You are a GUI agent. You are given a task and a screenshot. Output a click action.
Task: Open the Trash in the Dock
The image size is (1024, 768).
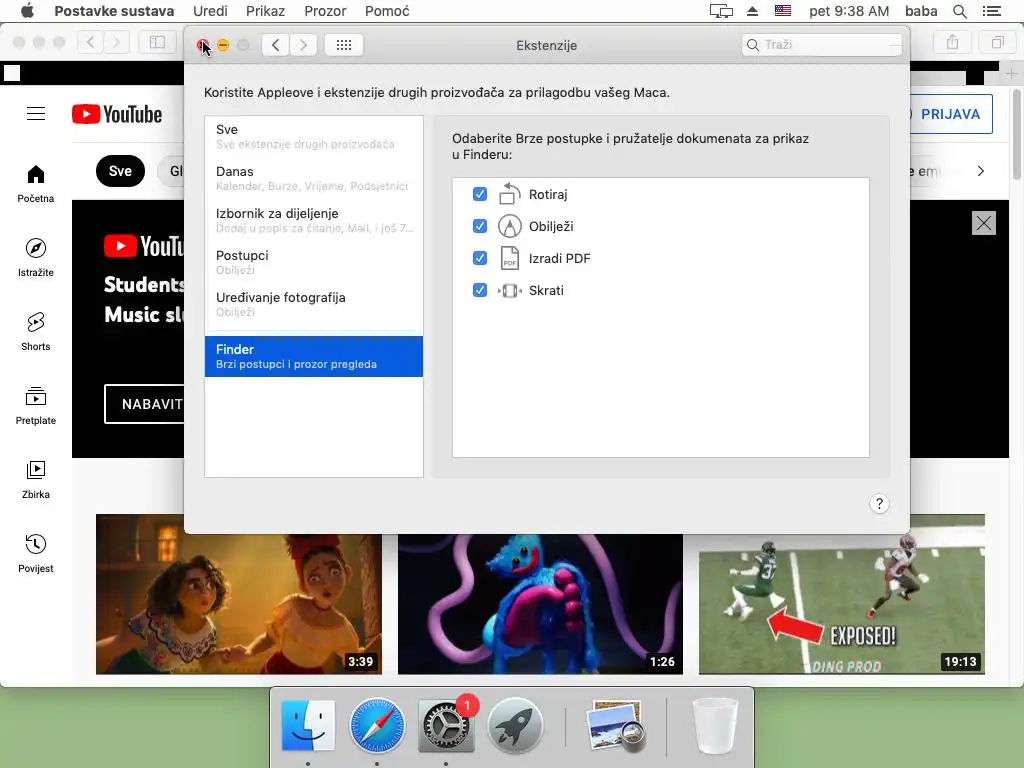[714, 726]
